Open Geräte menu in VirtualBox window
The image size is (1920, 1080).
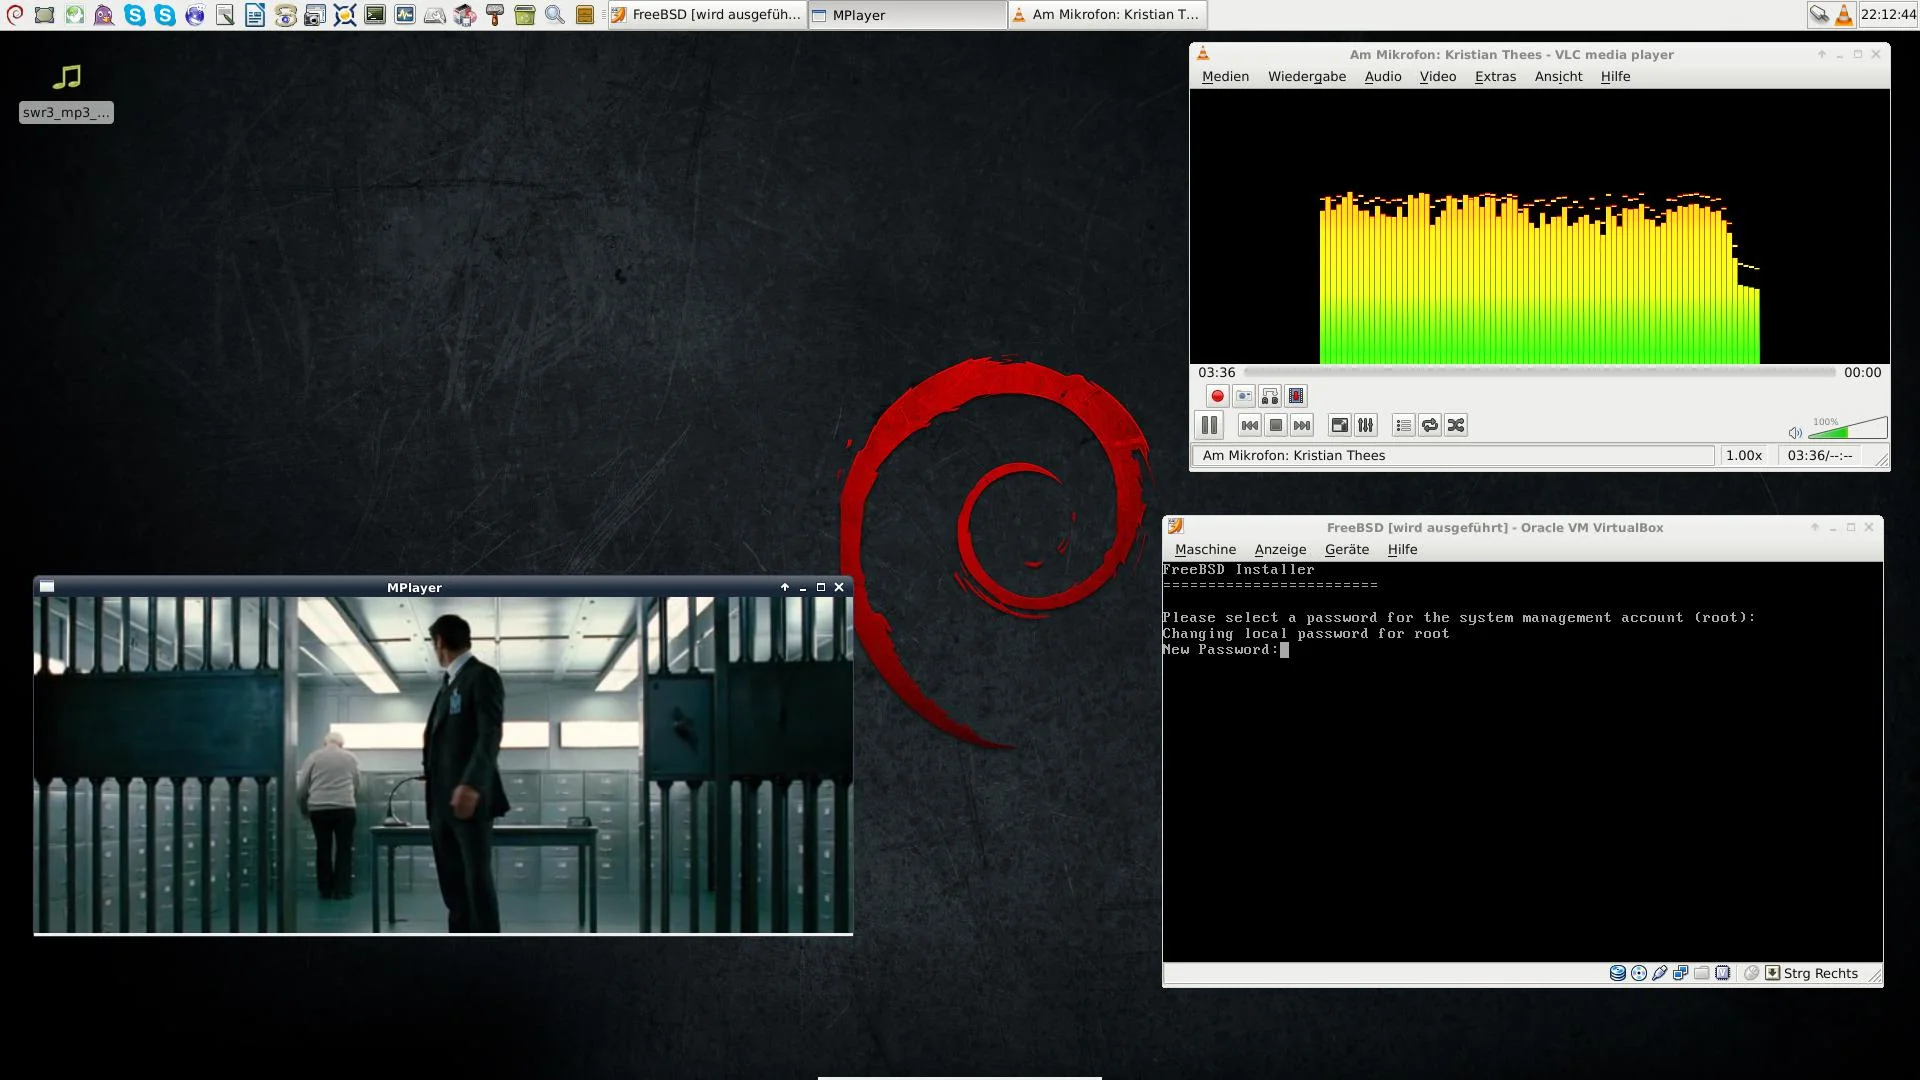pos(1347,550)
